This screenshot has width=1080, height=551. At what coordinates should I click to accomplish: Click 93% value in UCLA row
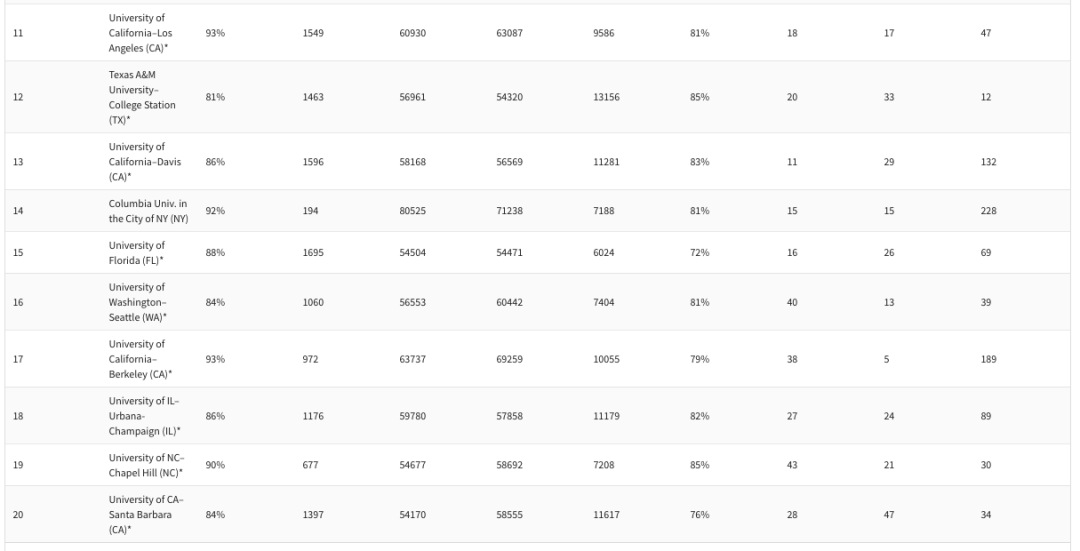pos(215,33)
